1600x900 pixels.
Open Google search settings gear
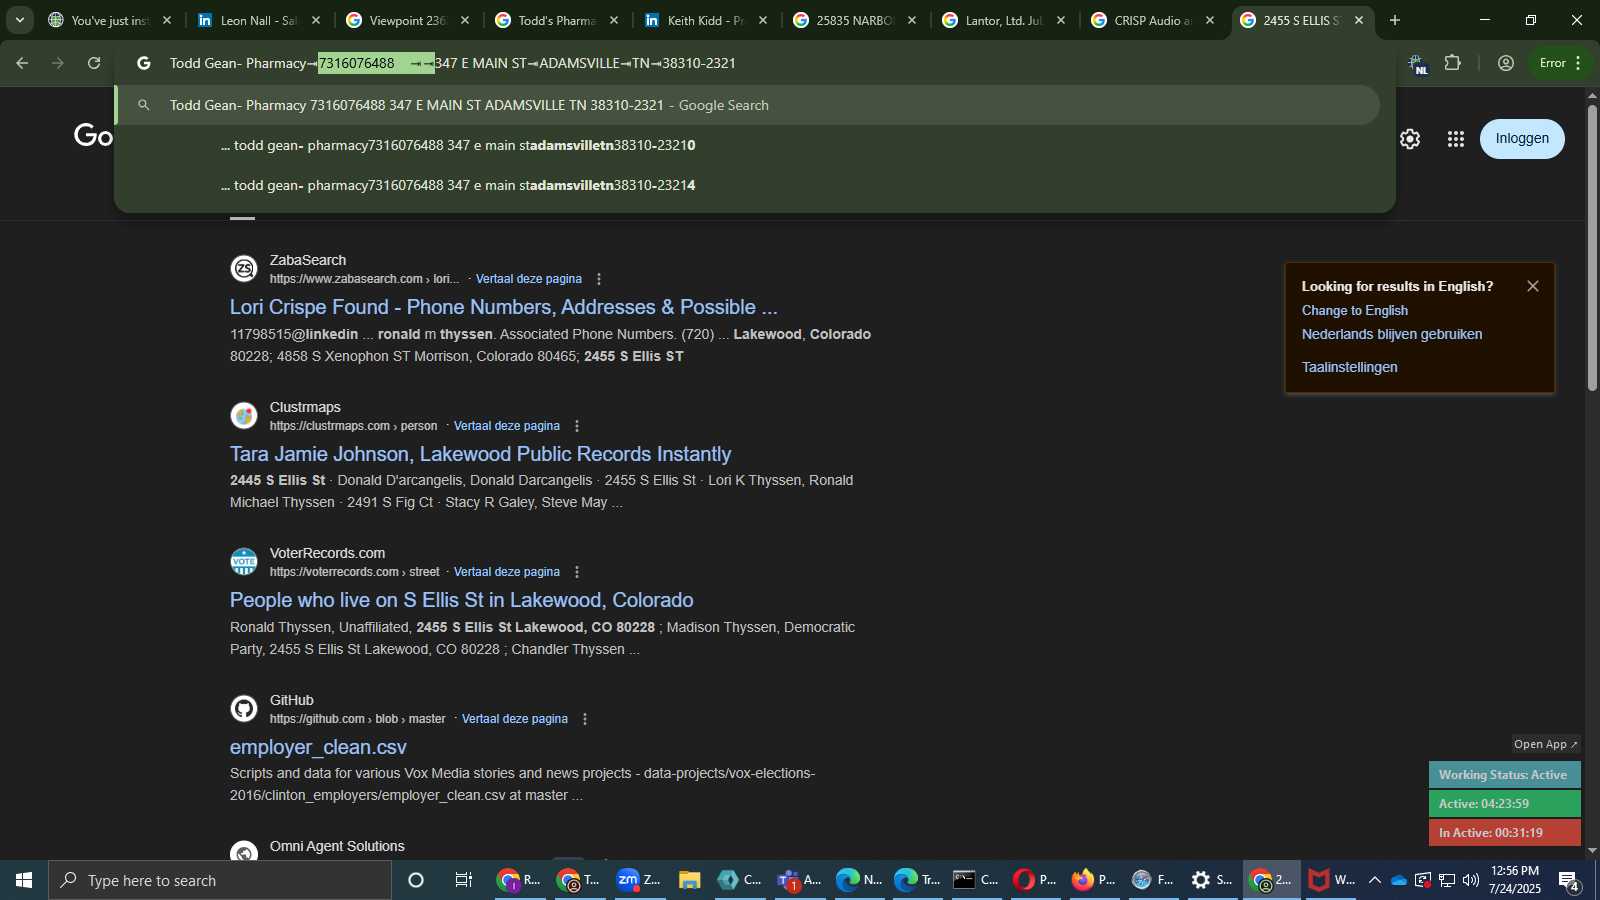1410,139
